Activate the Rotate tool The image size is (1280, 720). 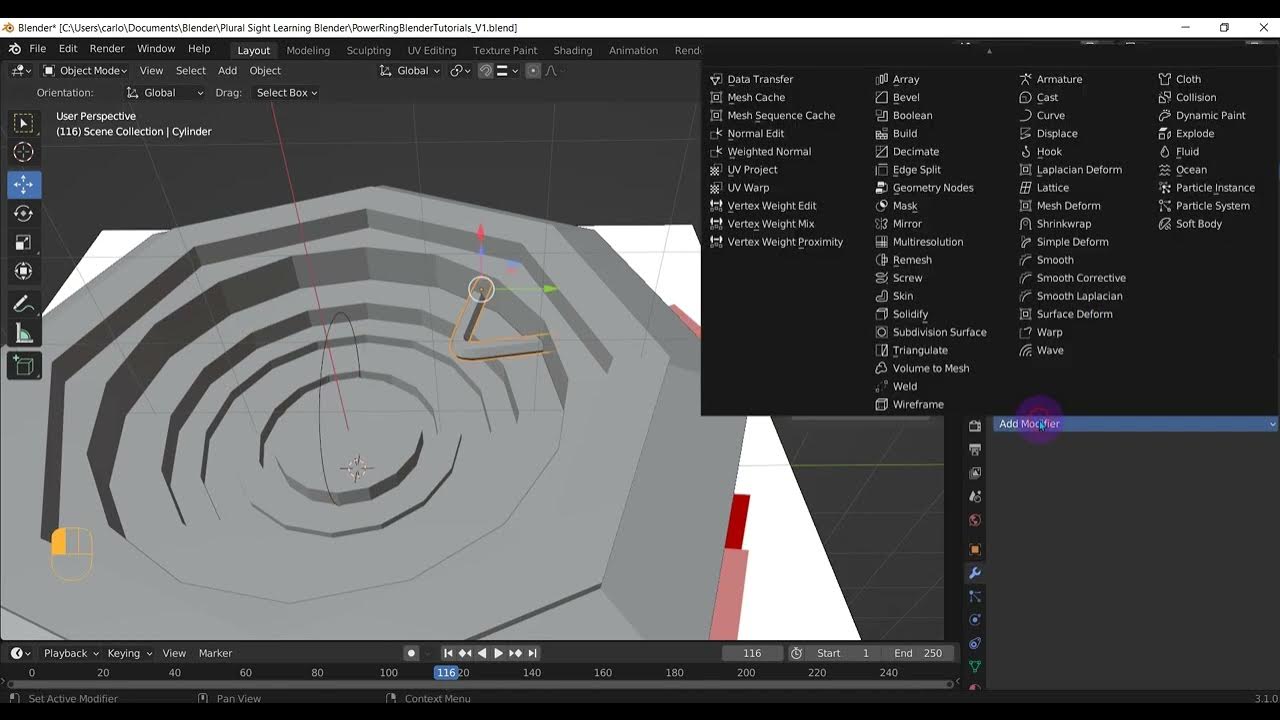[23, 213]
